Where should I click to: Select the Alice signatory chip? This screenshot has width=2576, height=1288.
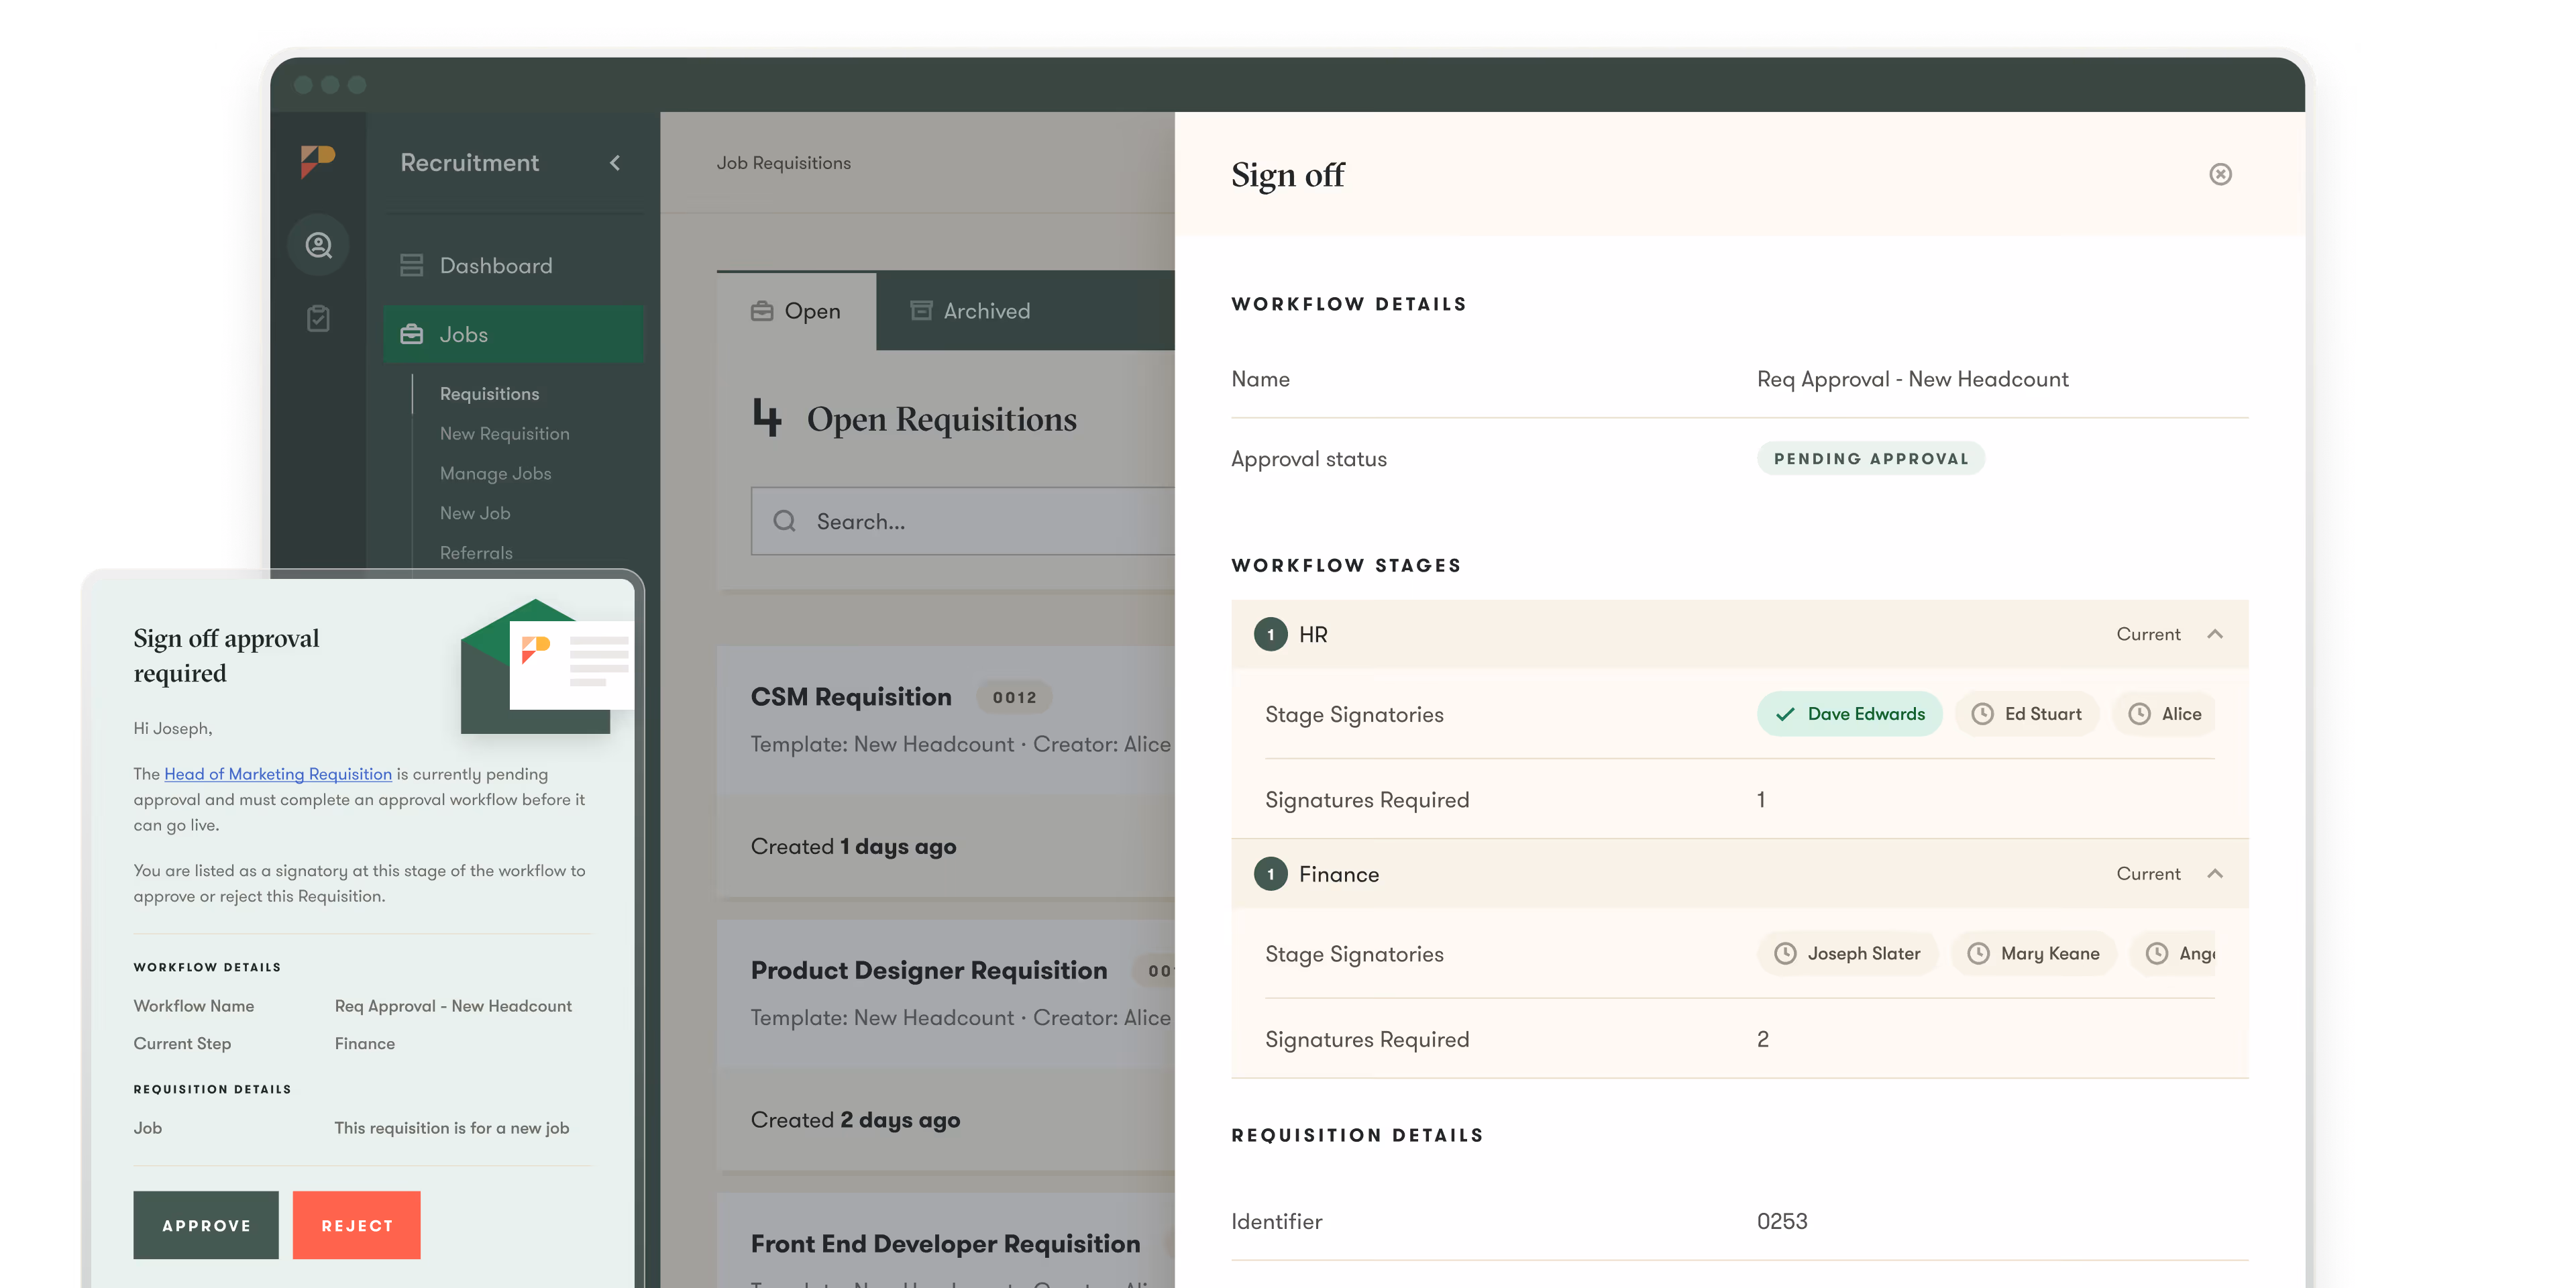(x=2164, y=714)
